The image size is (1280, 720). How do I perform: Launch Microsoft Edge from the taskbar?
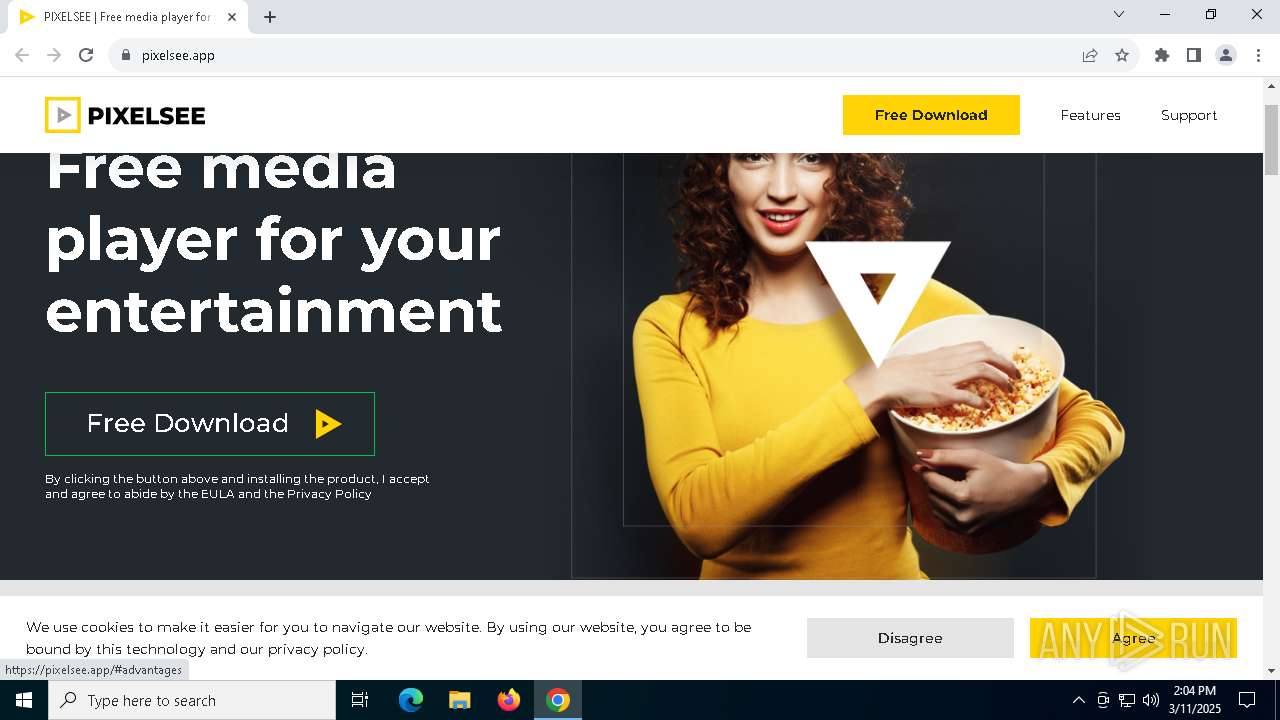[x=411, y=700]
